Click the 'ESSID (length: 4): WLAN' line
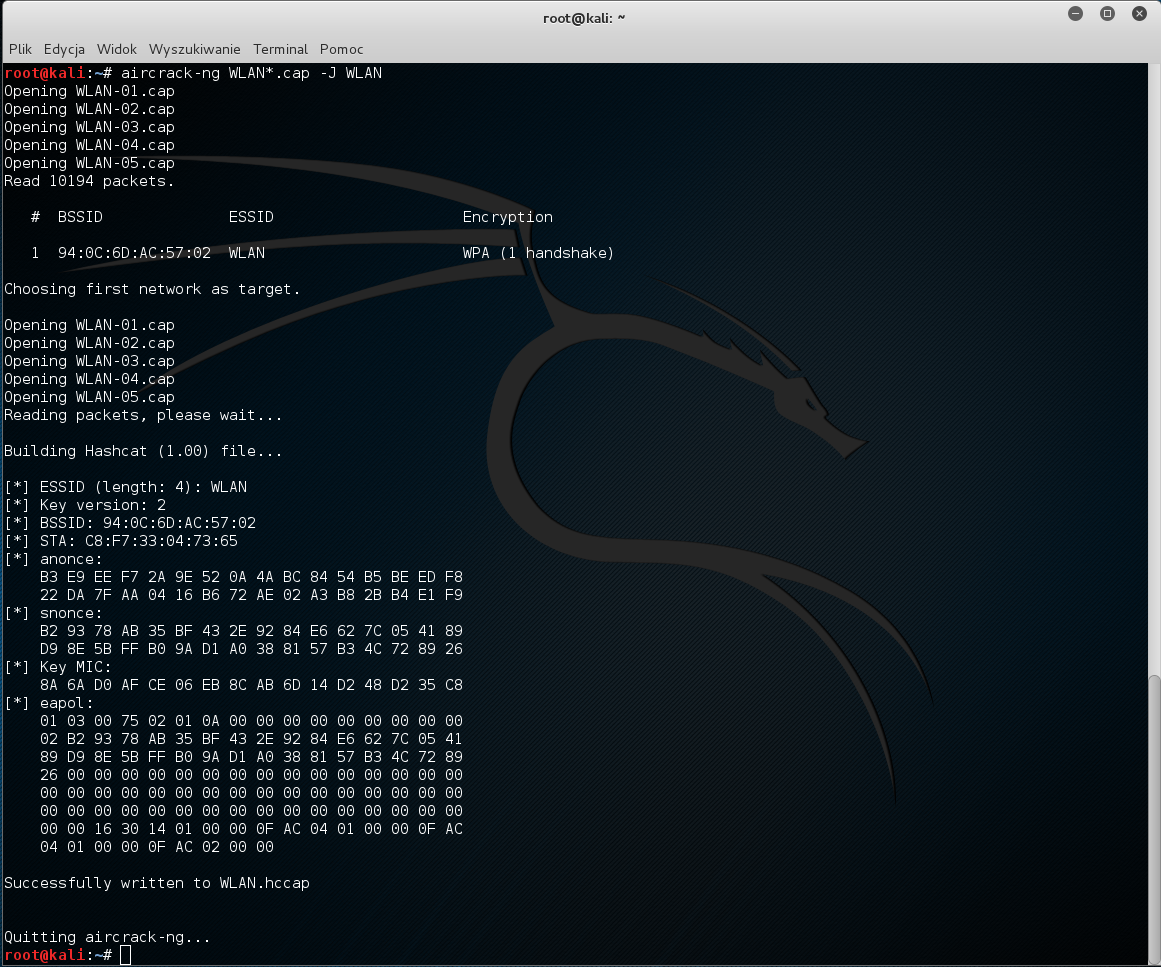This screenshot has height=967, width=1161. pyautogui.click(x=126, y=486)
